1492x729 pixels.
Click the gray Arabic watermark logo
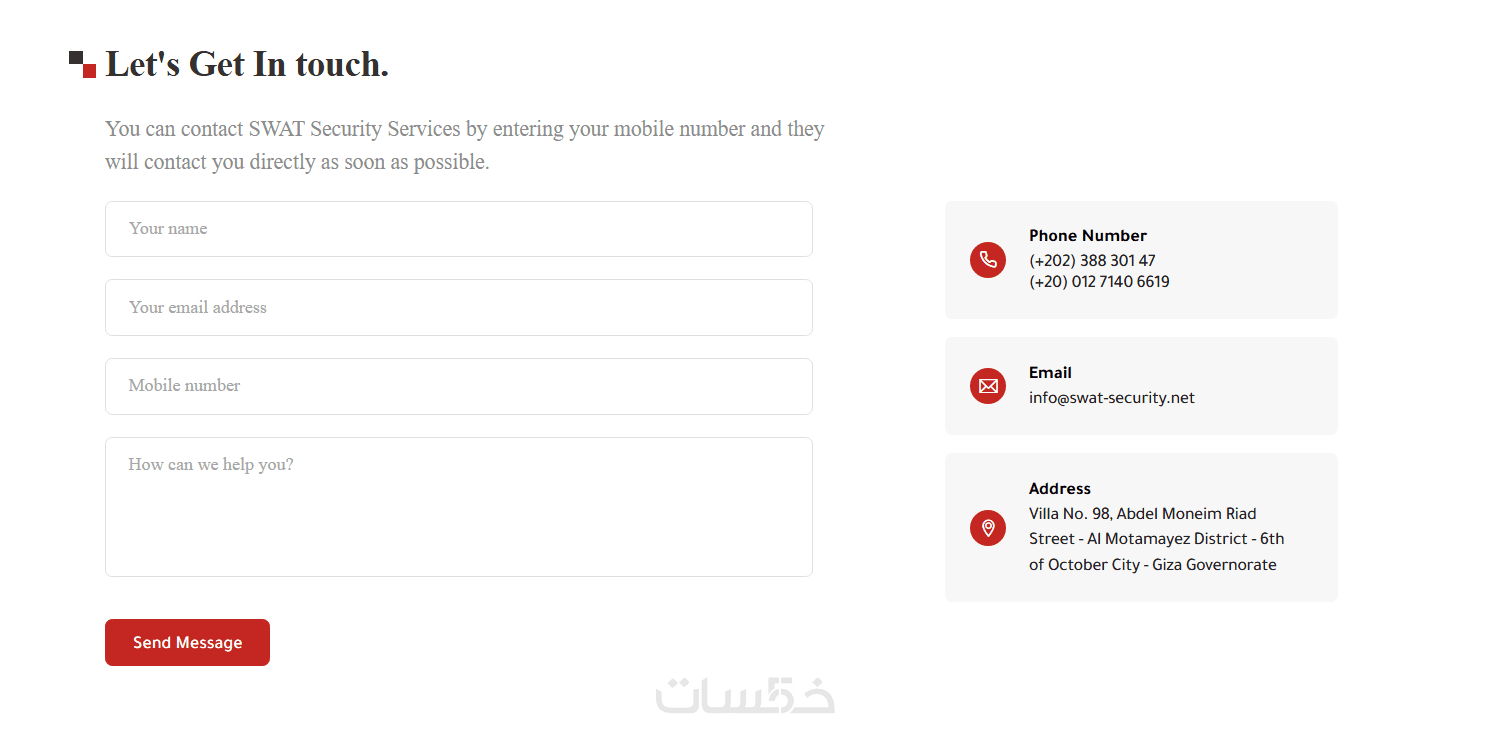(745, 695)
